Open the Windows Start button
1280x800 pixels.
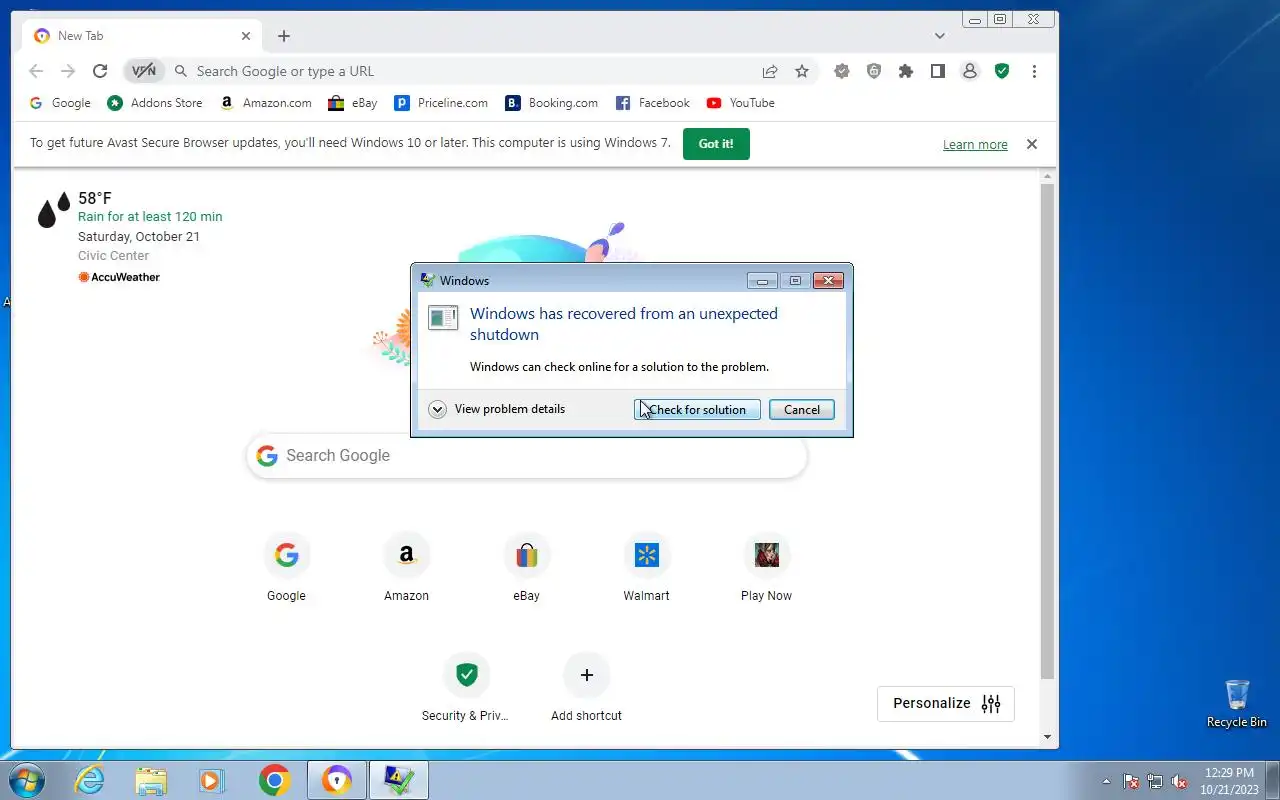(x=26, y=780)
